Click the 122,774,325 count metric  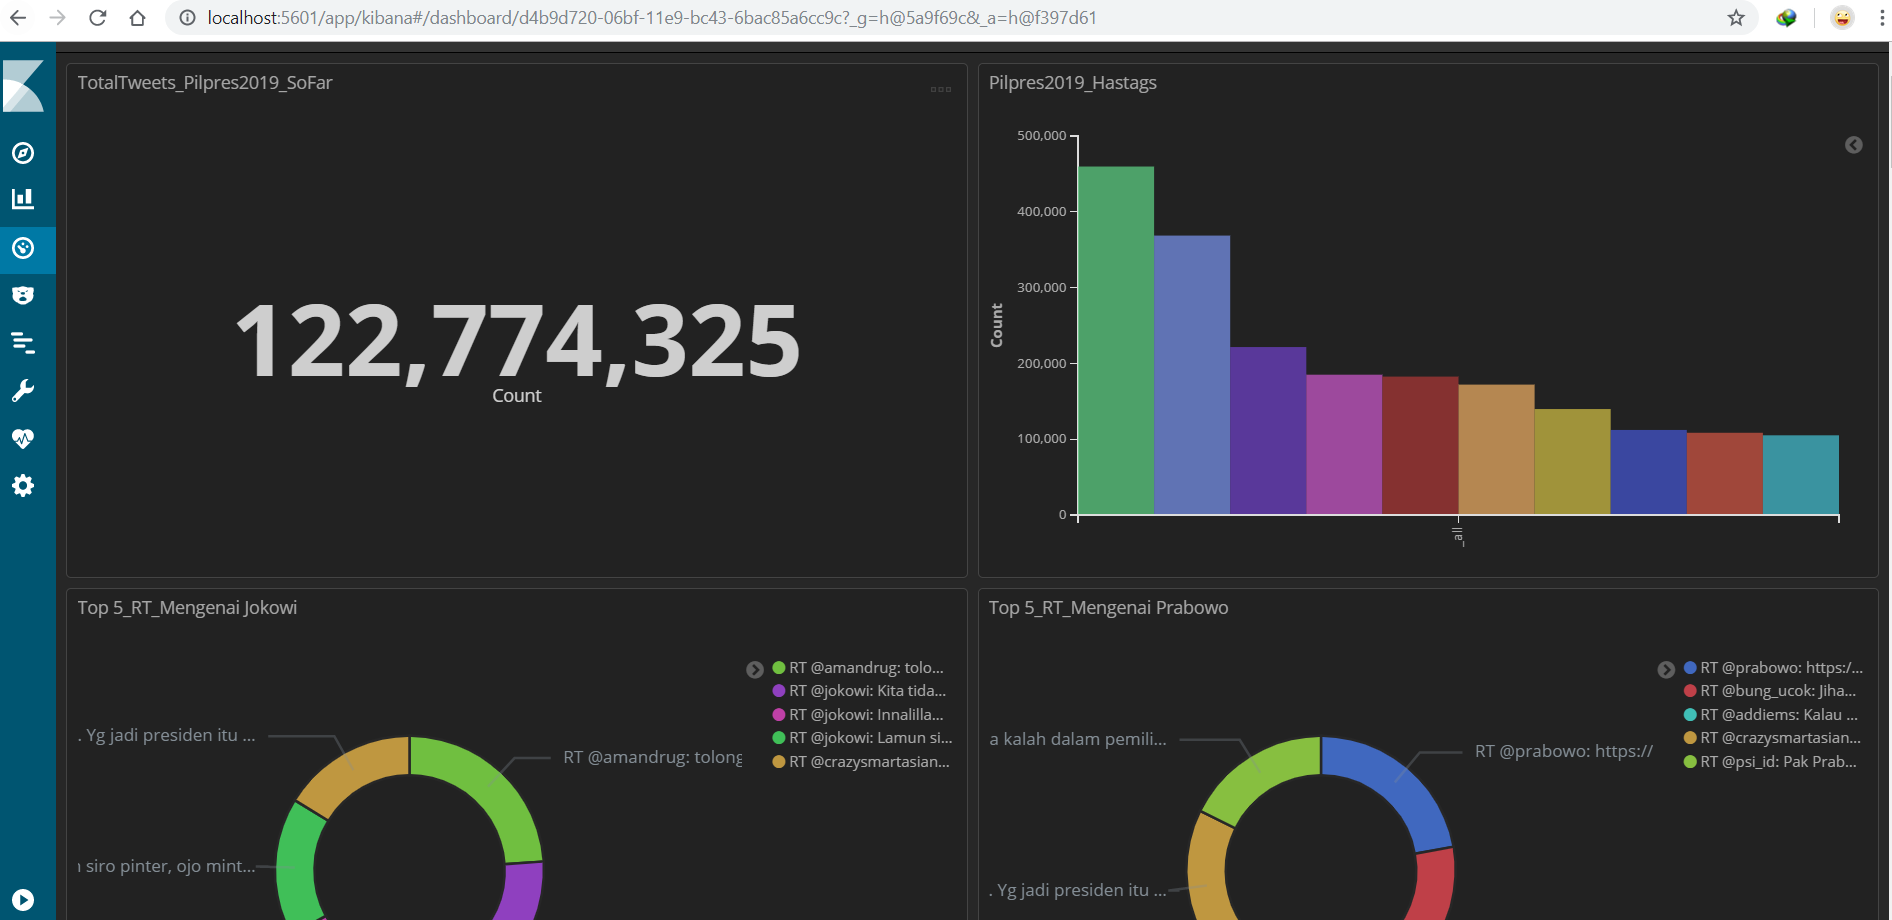tap(517, 342)
